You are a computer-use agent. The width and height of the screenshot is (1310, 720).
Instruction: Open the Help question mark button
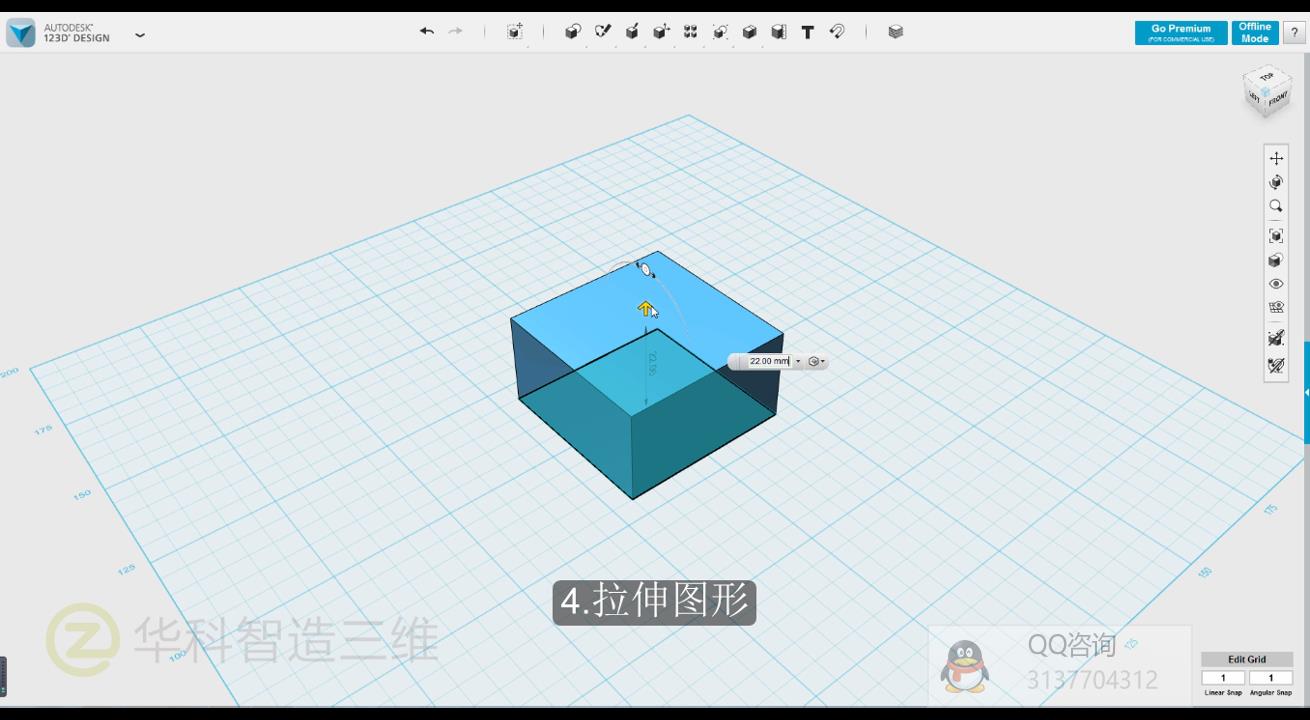tap(1294, 33)
